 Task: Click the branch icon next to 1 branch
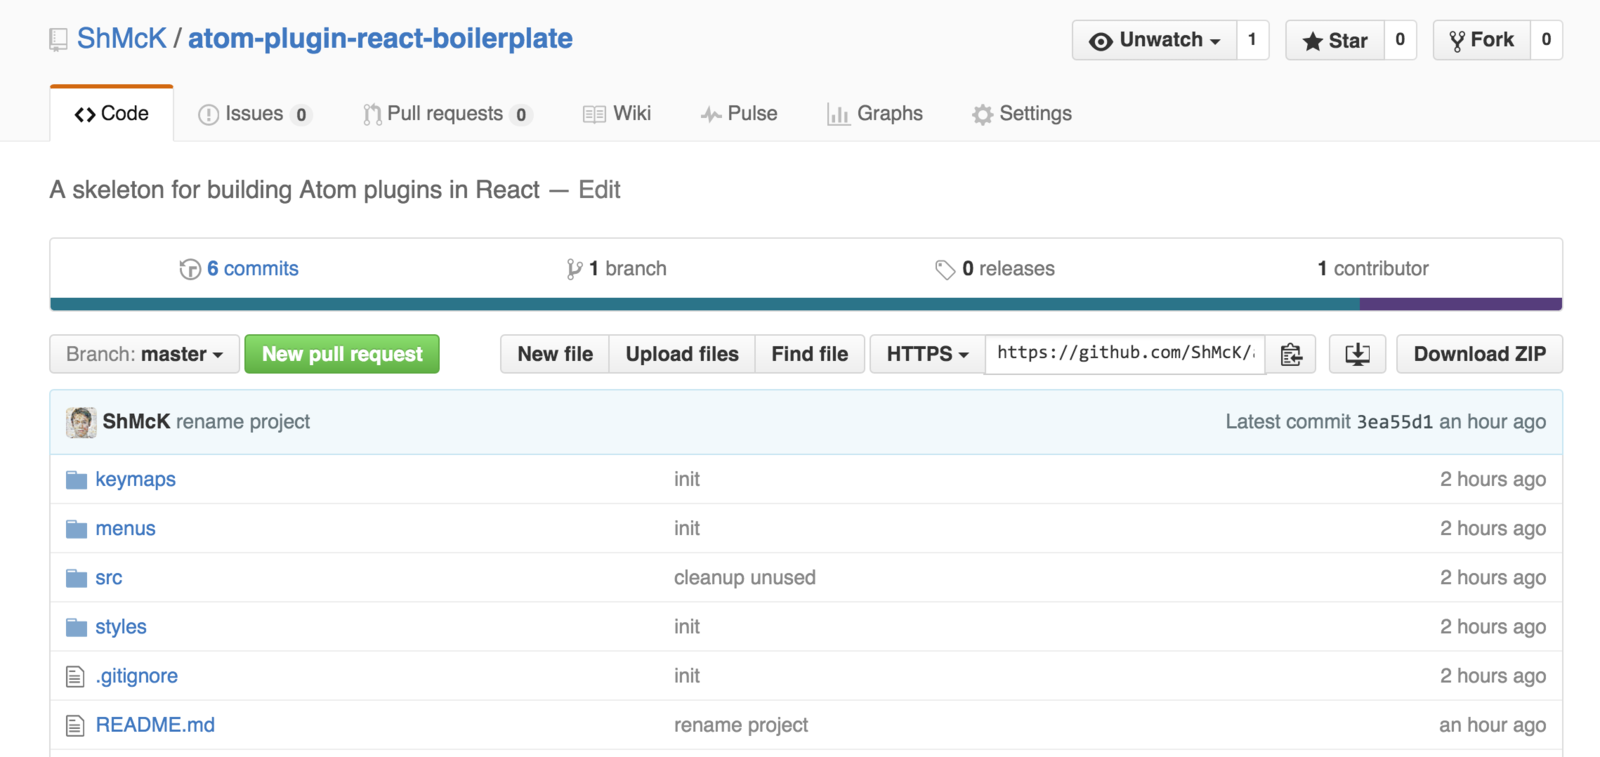[574, 269]
